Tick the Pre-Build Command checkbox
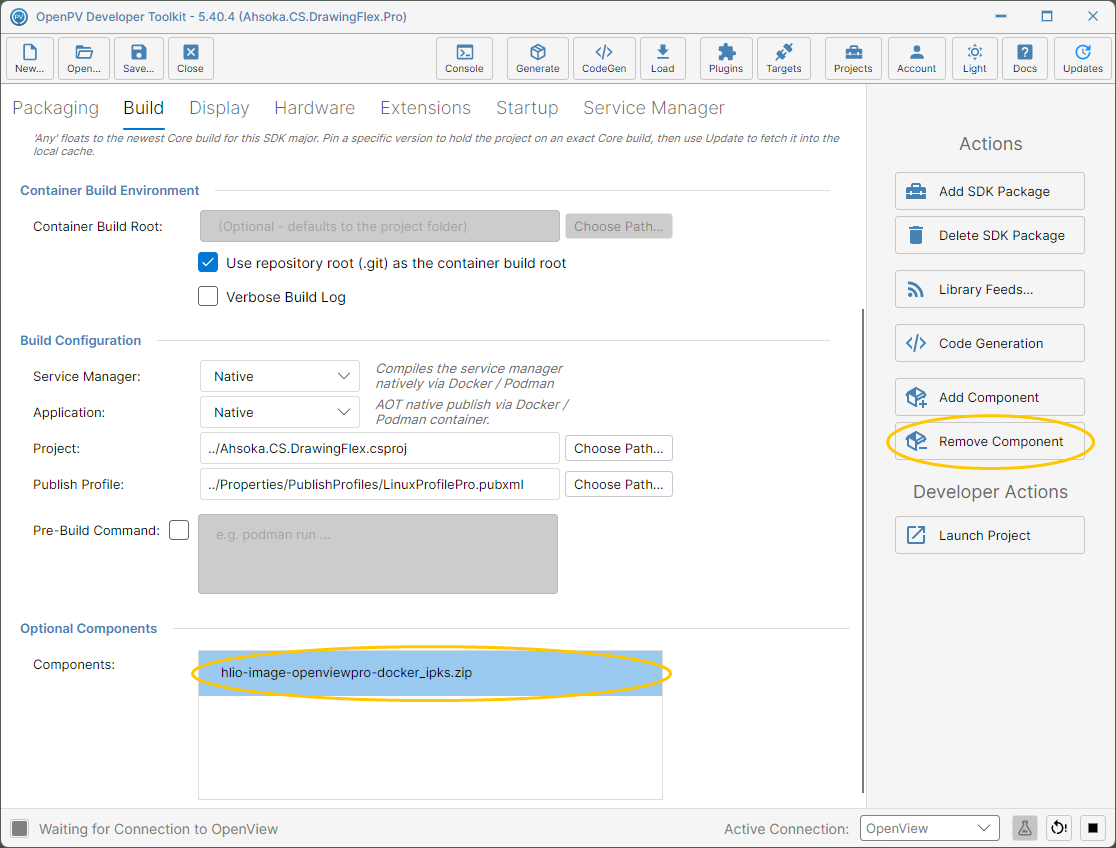Screen dimensions: 1116x848 pos(179,530)
